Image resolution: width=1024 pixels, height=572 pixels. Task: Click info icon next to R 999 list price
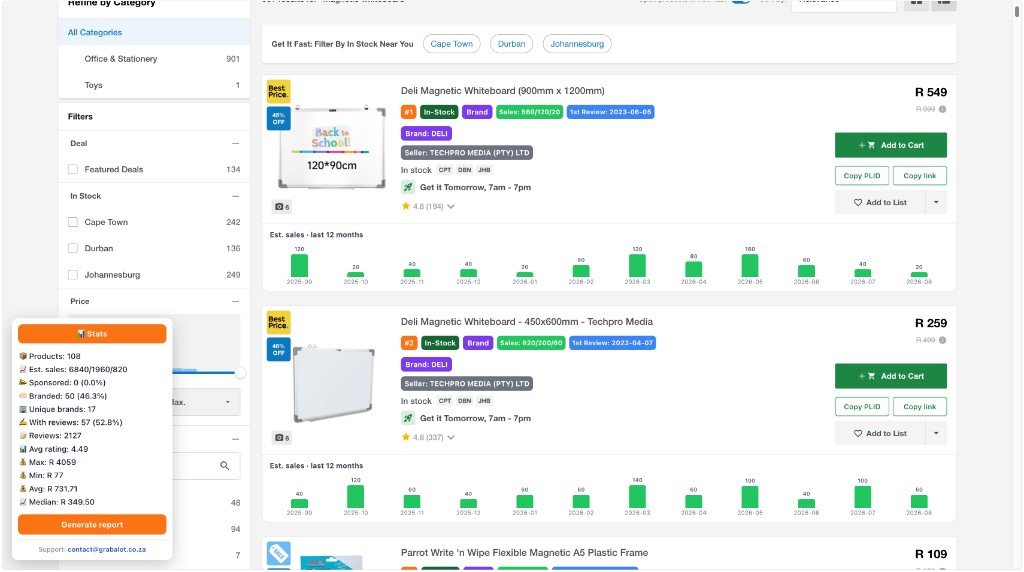click(942, 109)
